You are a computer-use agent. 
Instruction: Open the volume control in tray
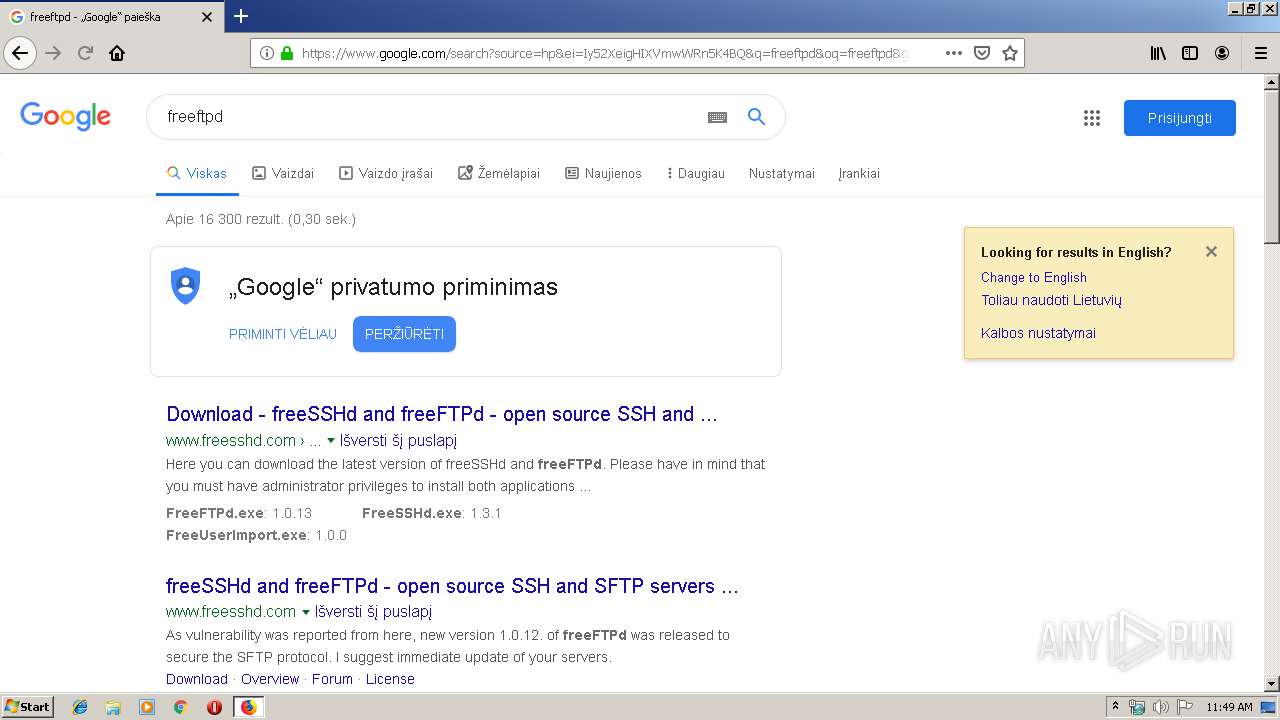coord(1159,707)
